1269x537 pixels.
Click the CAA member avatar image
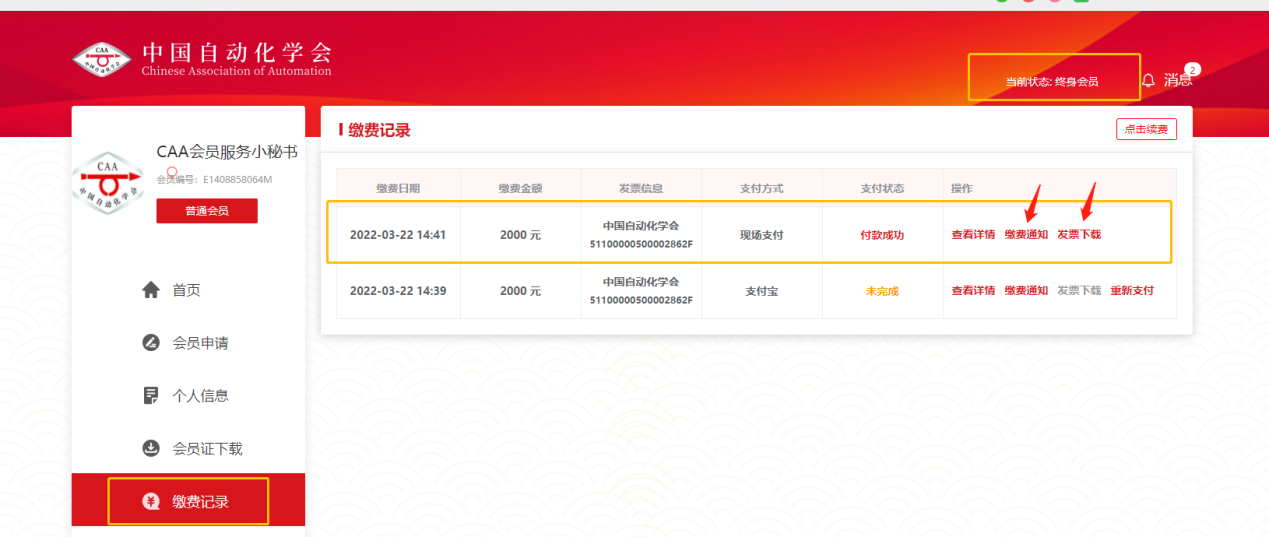point(108,183)
